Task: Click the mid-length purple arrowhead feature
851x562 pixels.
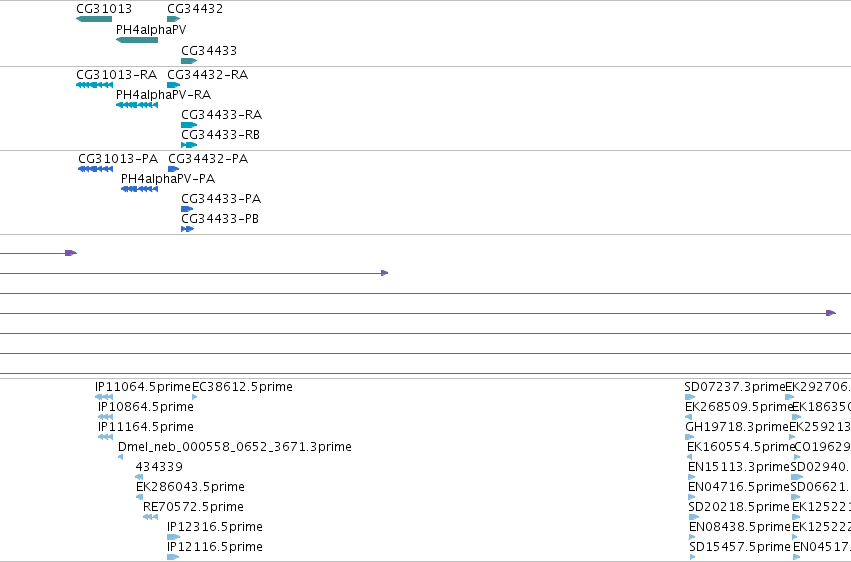Action: point(384,273)
